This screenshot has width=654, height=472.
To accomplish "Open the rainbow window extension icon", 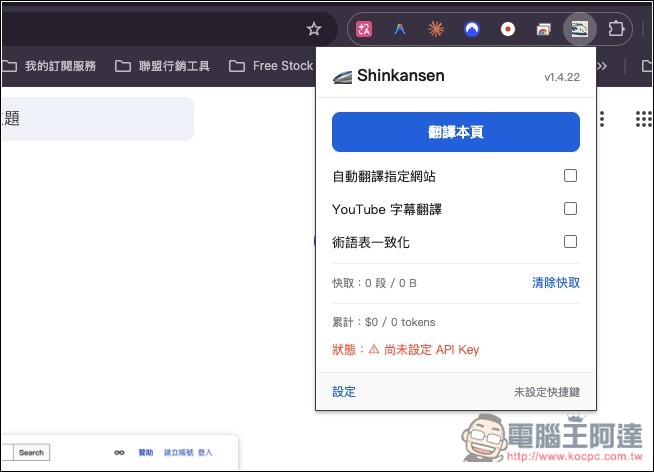I will coord(543,29).
